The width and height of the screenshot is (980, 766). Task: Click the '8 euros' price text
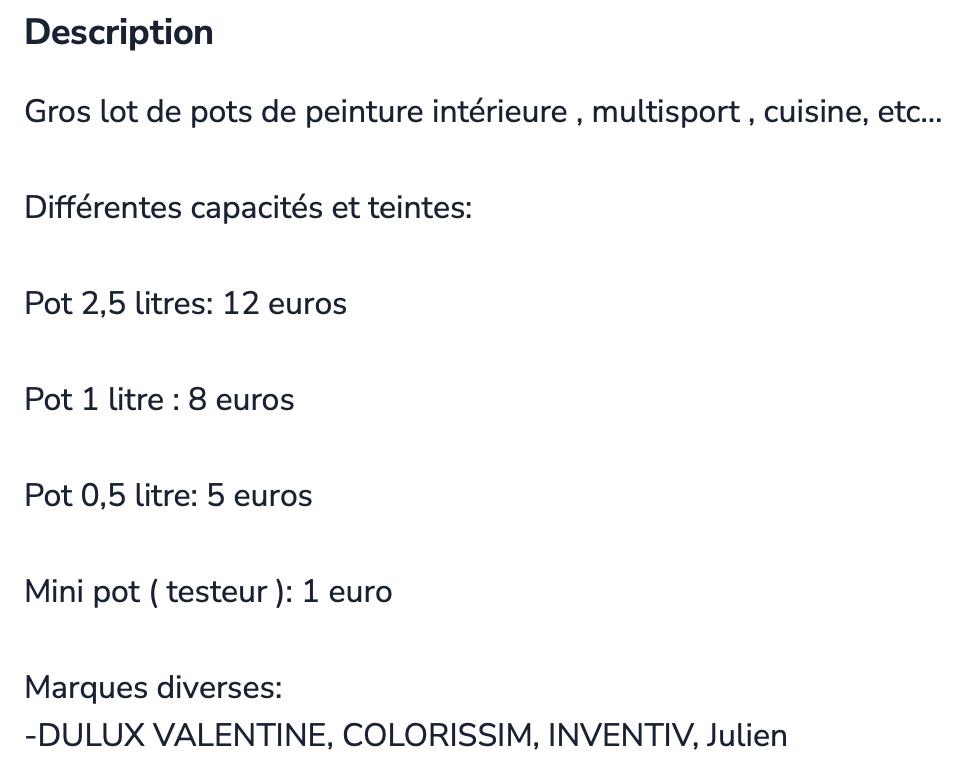[241, 399]
